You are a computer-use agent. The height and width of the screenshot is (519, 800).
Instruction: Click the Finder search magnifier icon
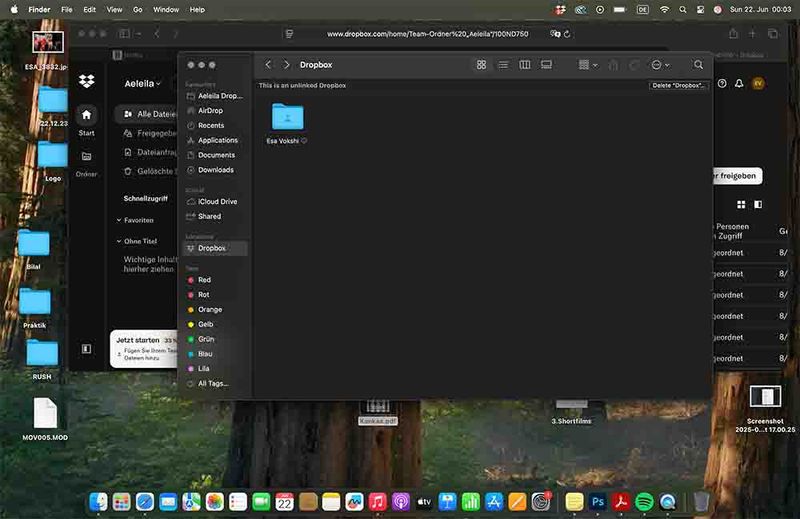(698, 65)
